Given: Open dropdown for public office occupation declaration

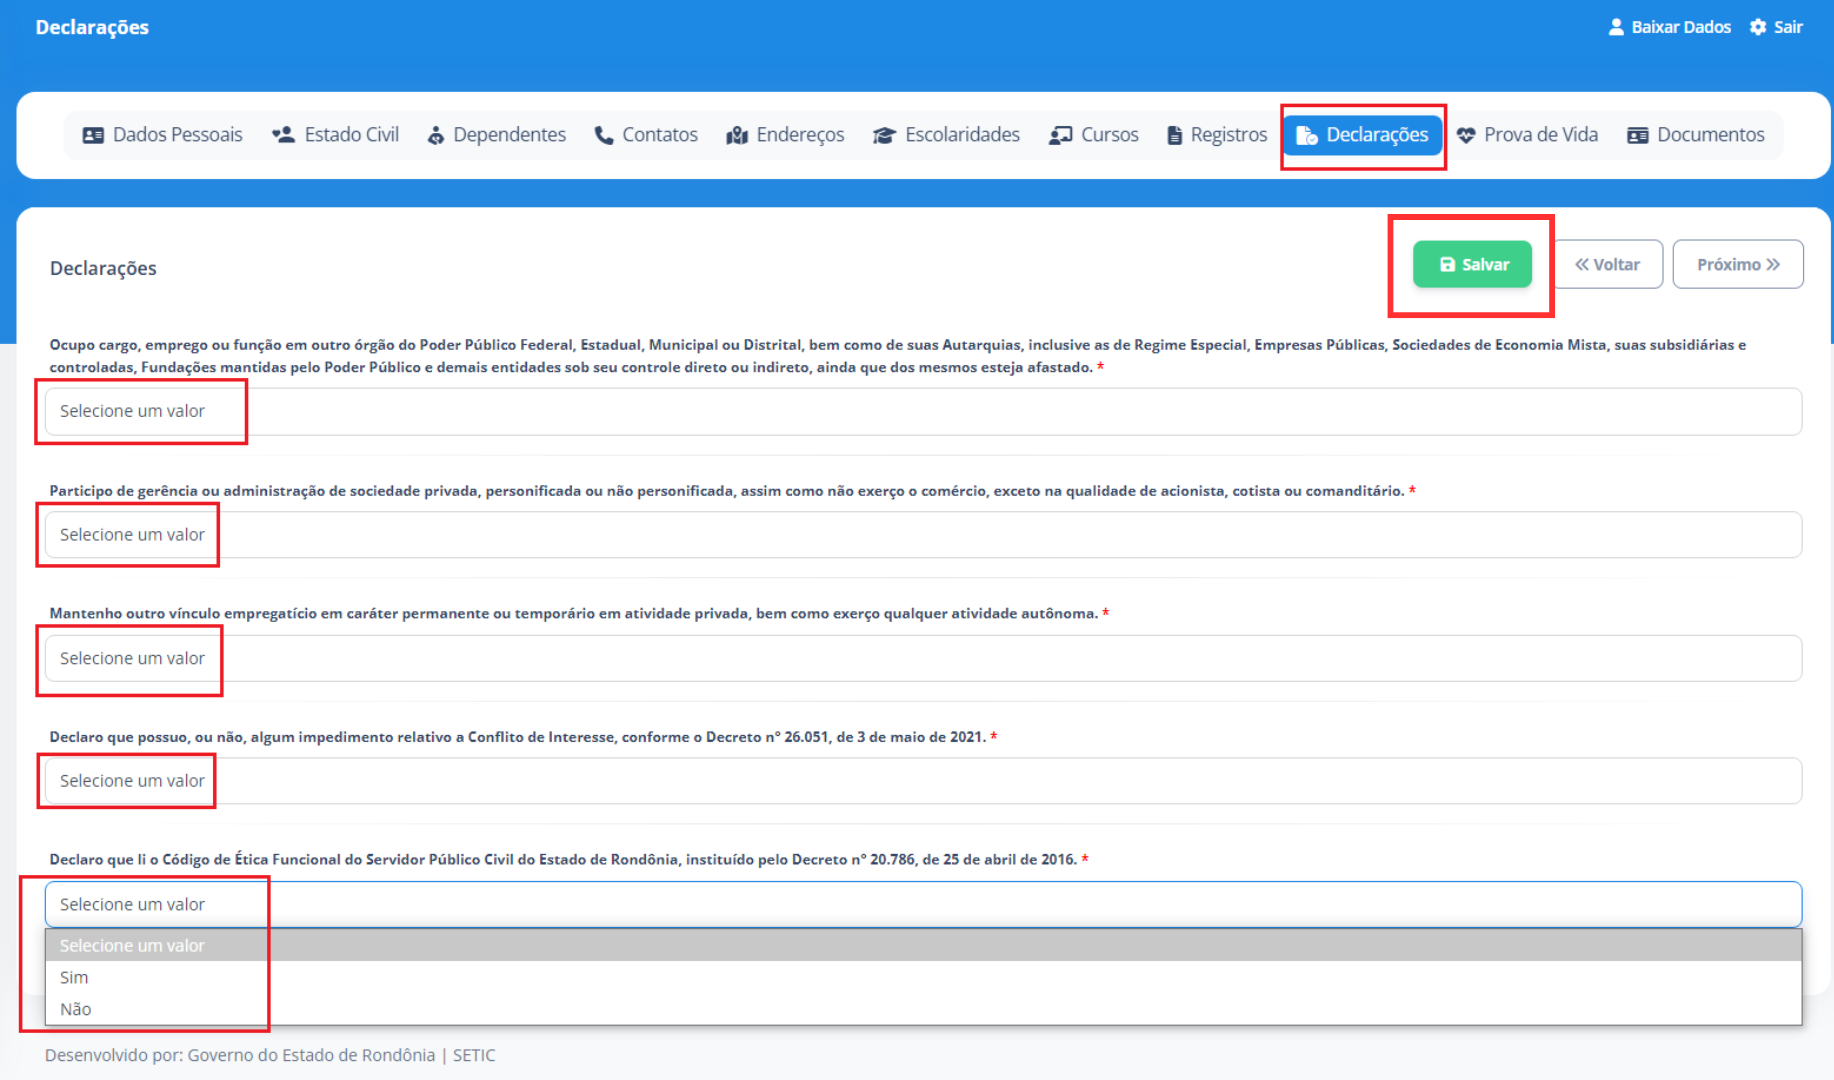Looking at the screenshot, I should click(x=922, y=411).
